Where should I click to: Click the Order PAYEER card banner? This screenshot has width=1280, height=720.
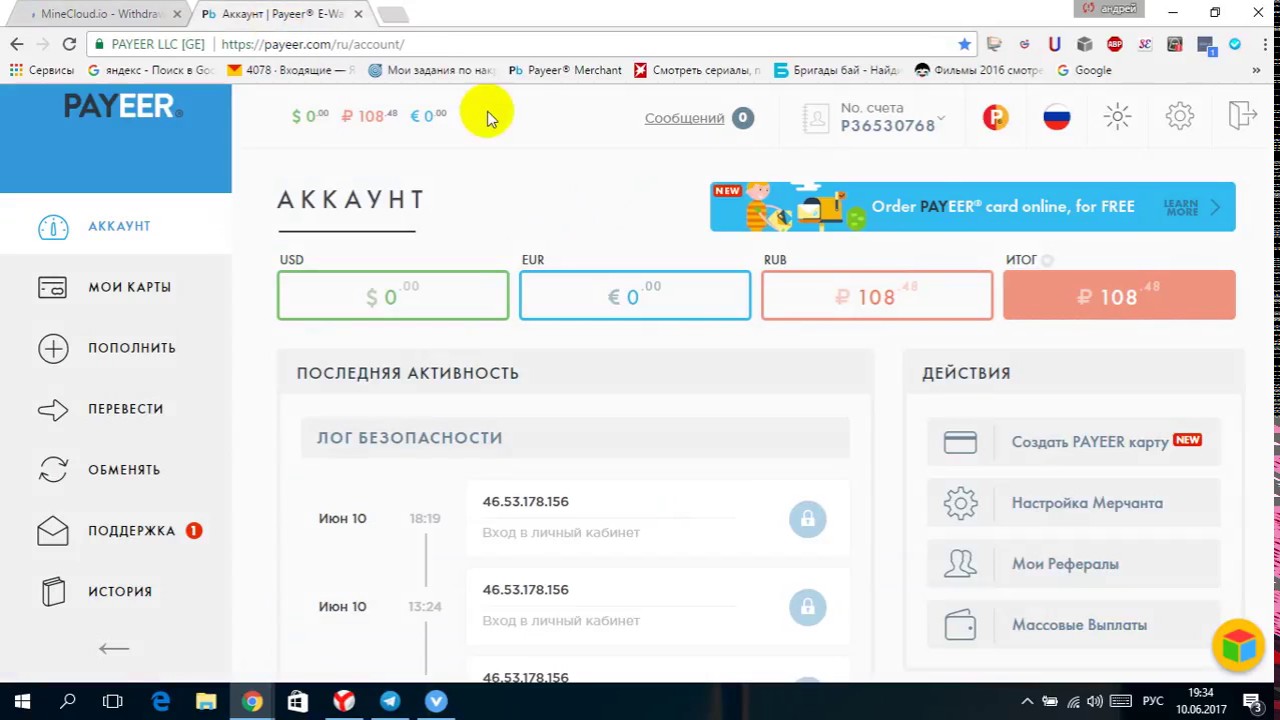coord(972,207)
